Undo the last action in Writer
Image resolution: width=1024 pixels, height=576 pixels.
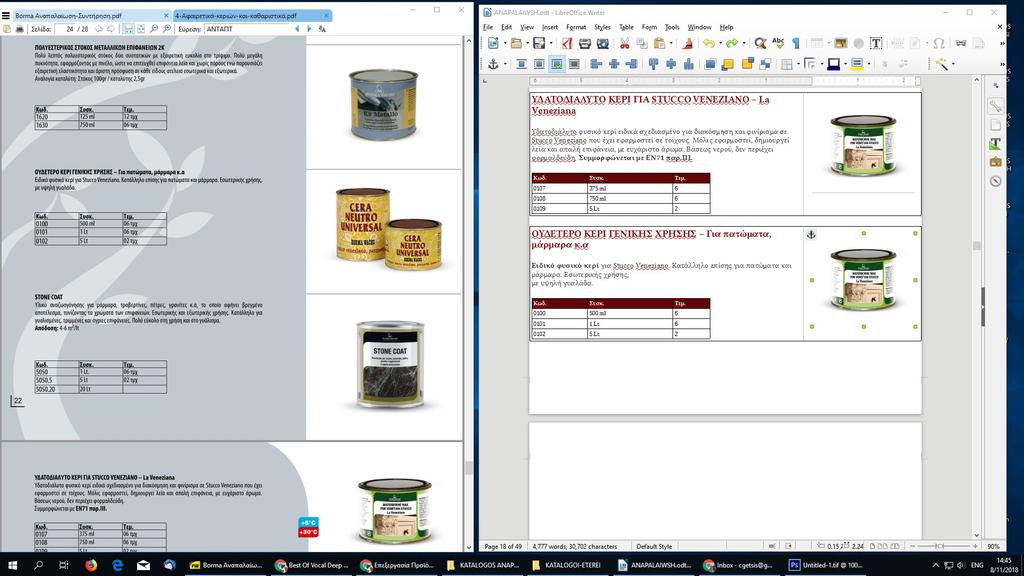pyautogui.click(x=709, y=43)
